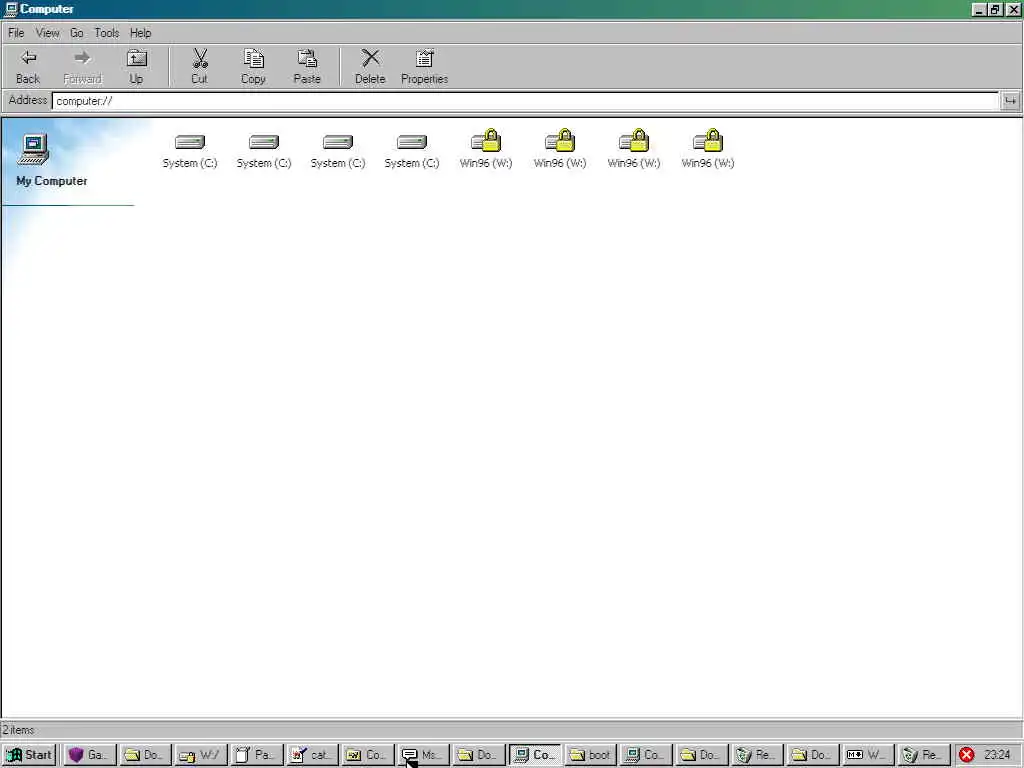Click the red X tray icon
Image resolution: width=1024 pixels, height=768 pixels.
point(967,755)
